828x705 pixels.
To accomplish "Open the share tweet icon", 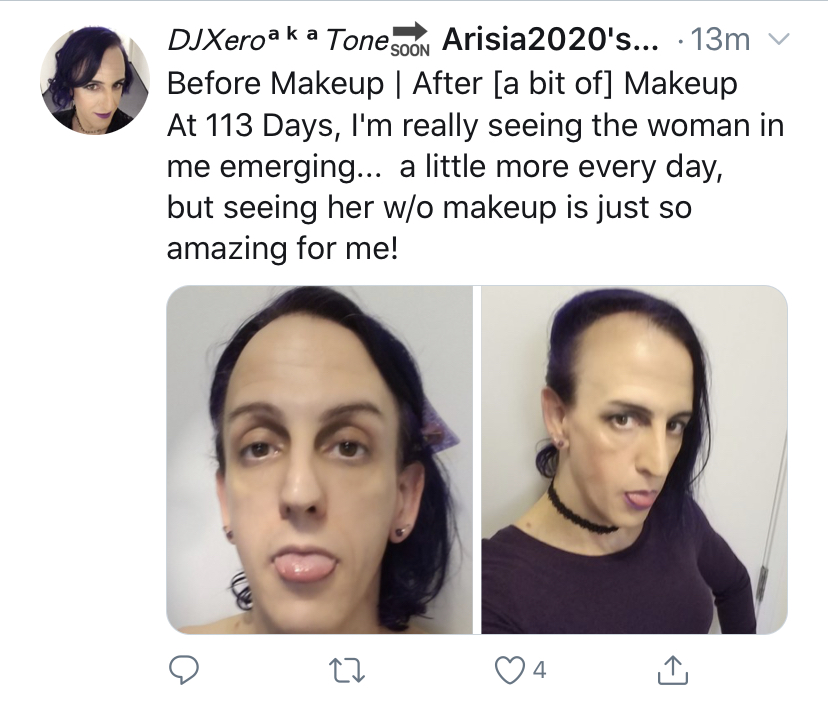I will (x=673, y=670).
